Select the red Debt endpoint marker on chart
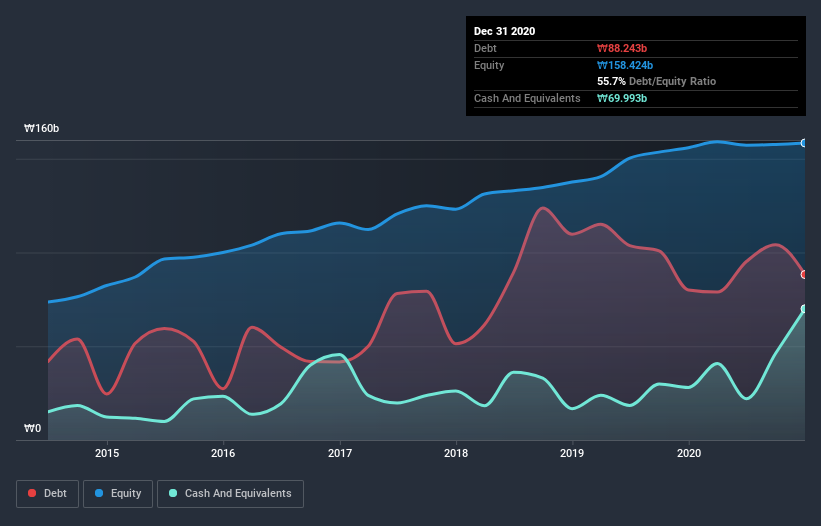Viewport: 821px width, 526px height. point(804,275)
